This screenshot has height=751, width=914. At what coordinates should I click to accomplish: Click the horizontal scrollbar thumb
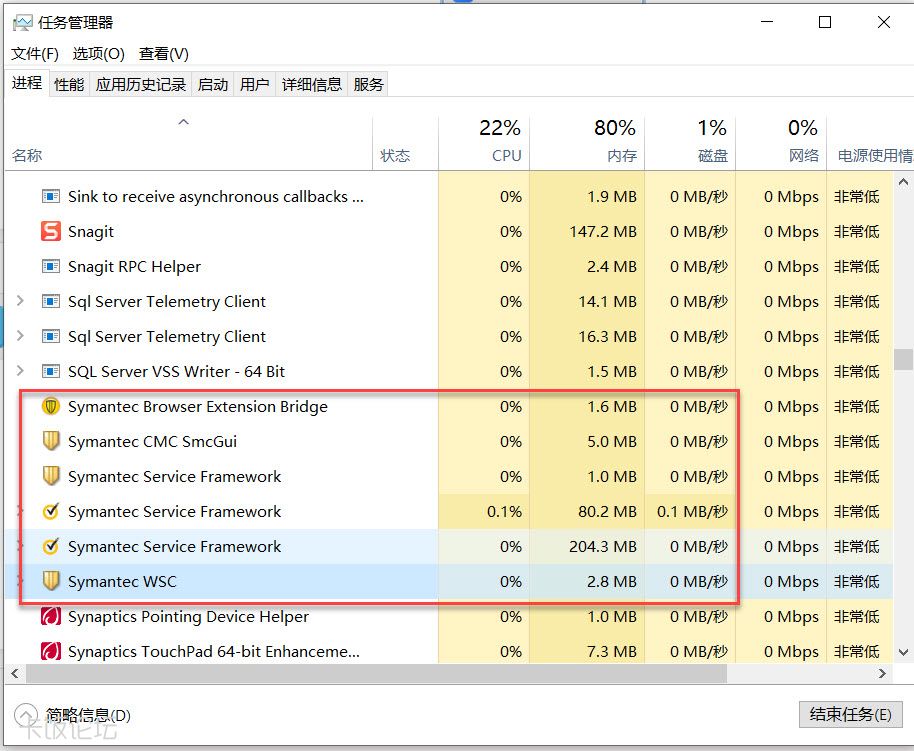tap(377, 673)
